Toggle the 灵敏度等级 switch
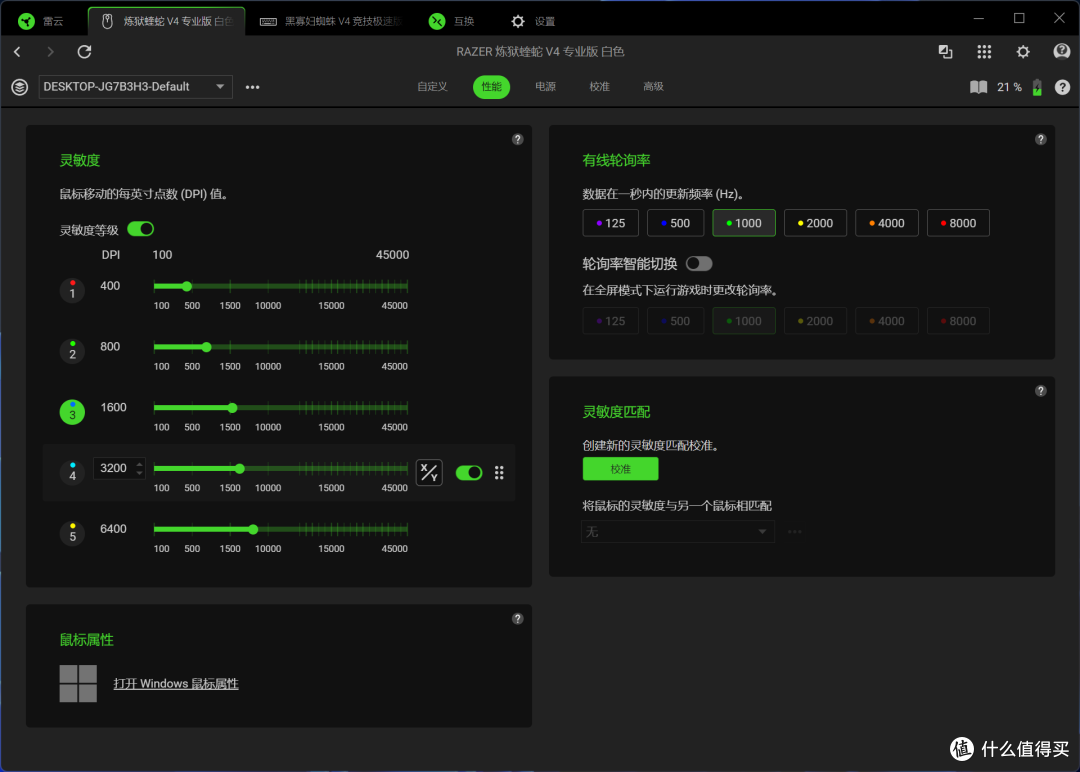Screen dimensions: 1080x772 pyautogui.click(x=141, y=229)
